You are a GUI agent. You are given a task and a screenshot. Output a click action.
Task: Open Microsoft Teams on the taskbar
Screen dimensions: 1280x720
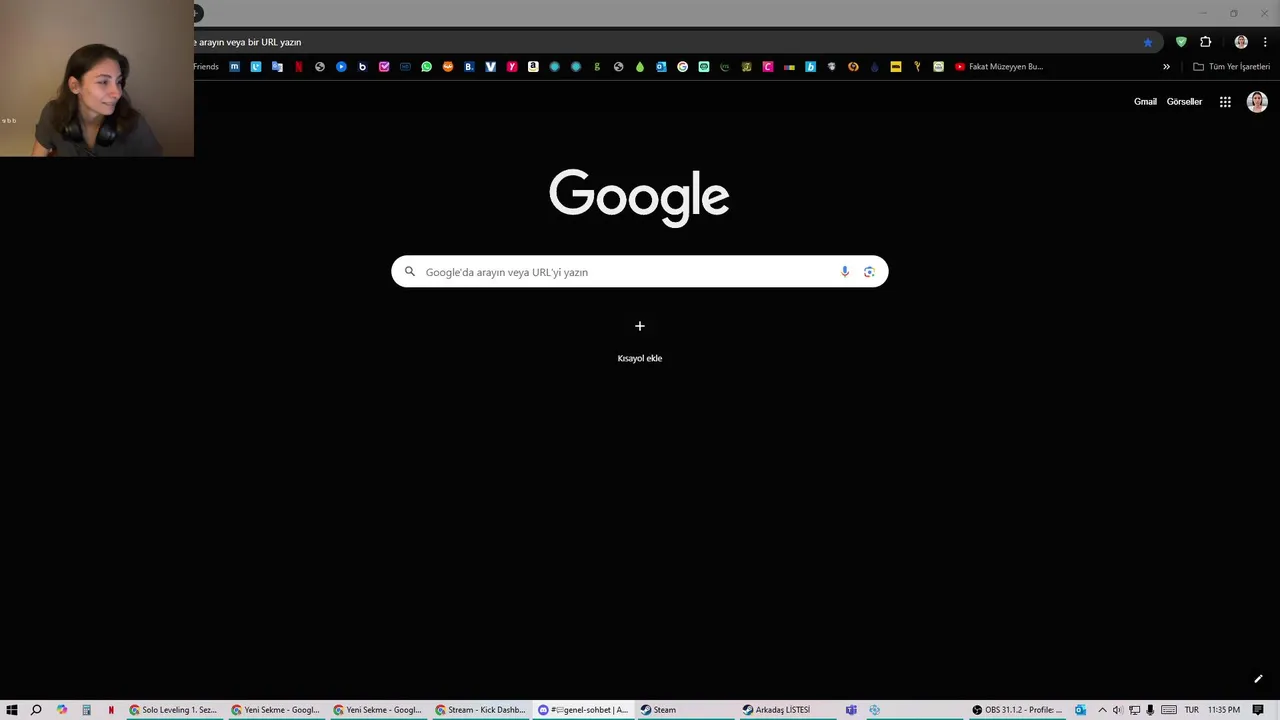point(851,710)
